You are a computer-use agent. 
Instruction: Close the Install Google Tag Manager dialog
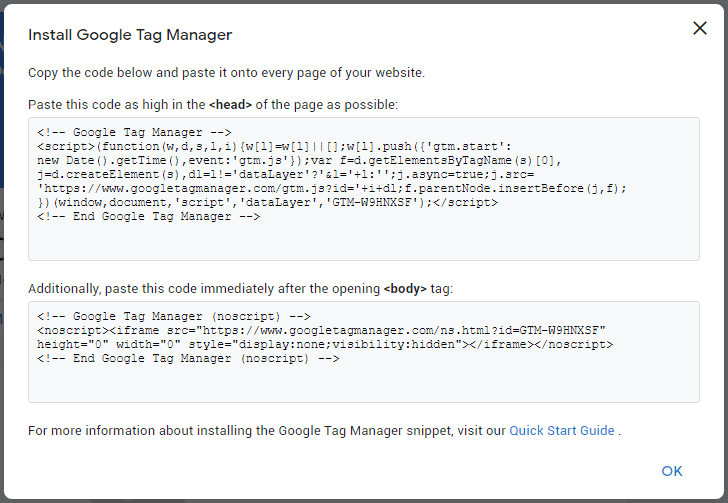pyautogui.click(x=700, y=28)
